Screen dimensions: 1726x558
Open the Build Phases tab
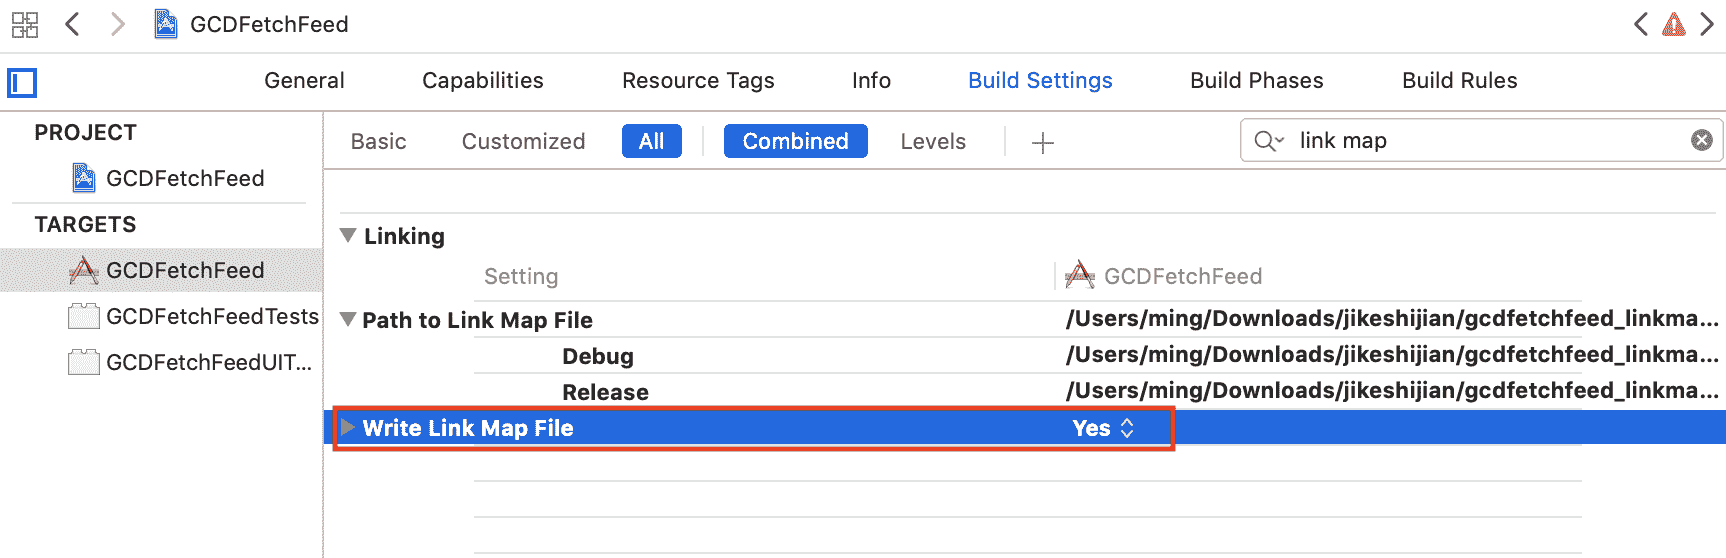[1256, 80]
